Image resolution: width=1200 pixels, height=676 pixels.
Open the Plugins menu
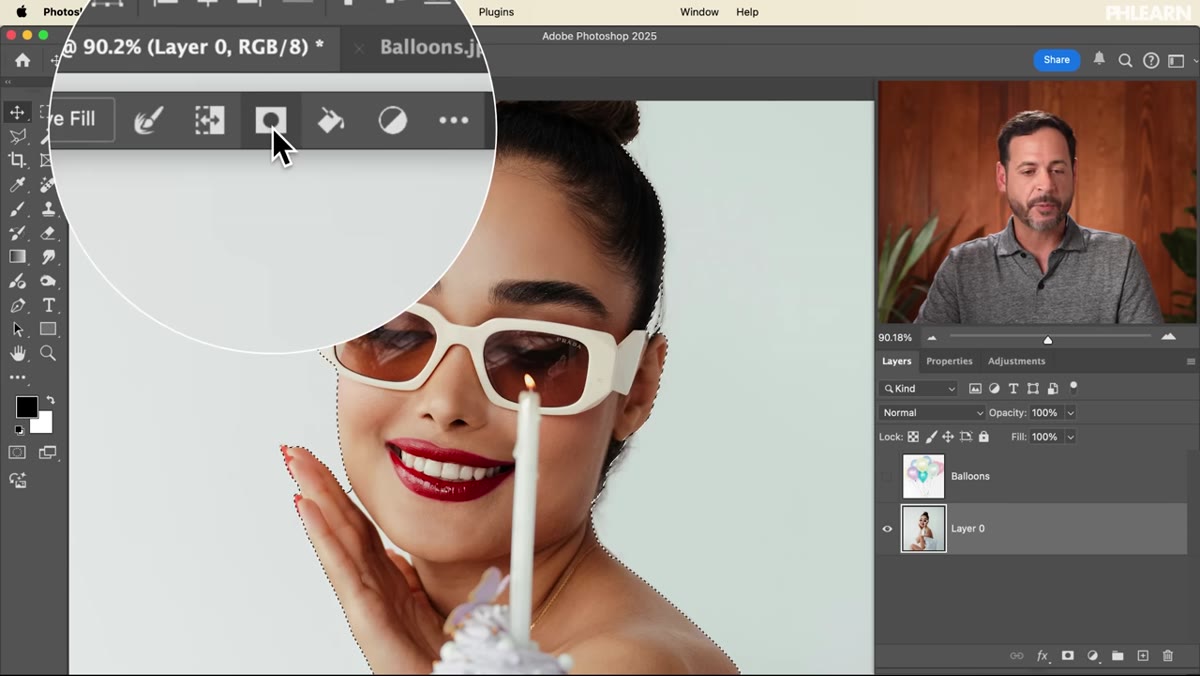click(x=496, y=12)
